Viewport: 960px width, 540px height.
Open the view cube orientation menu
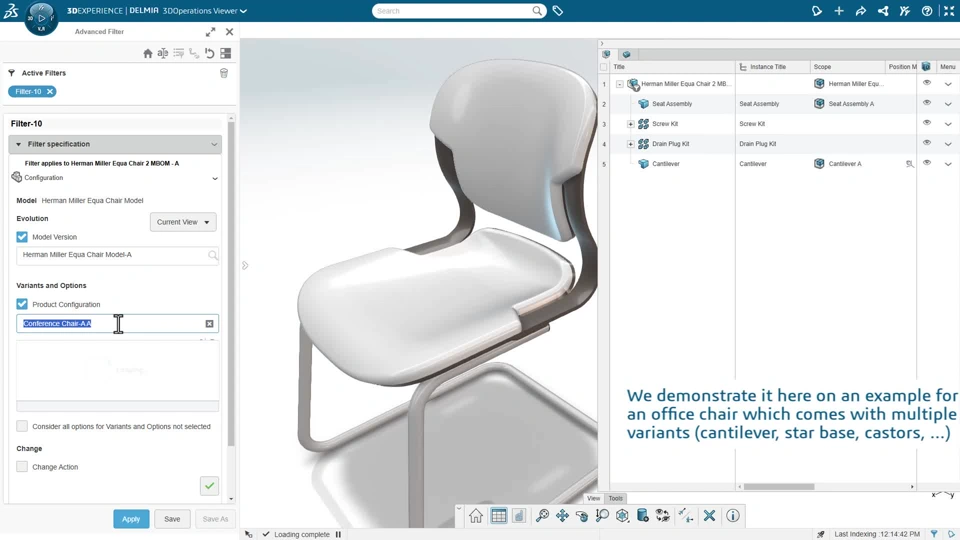click(x=622, y=516)
